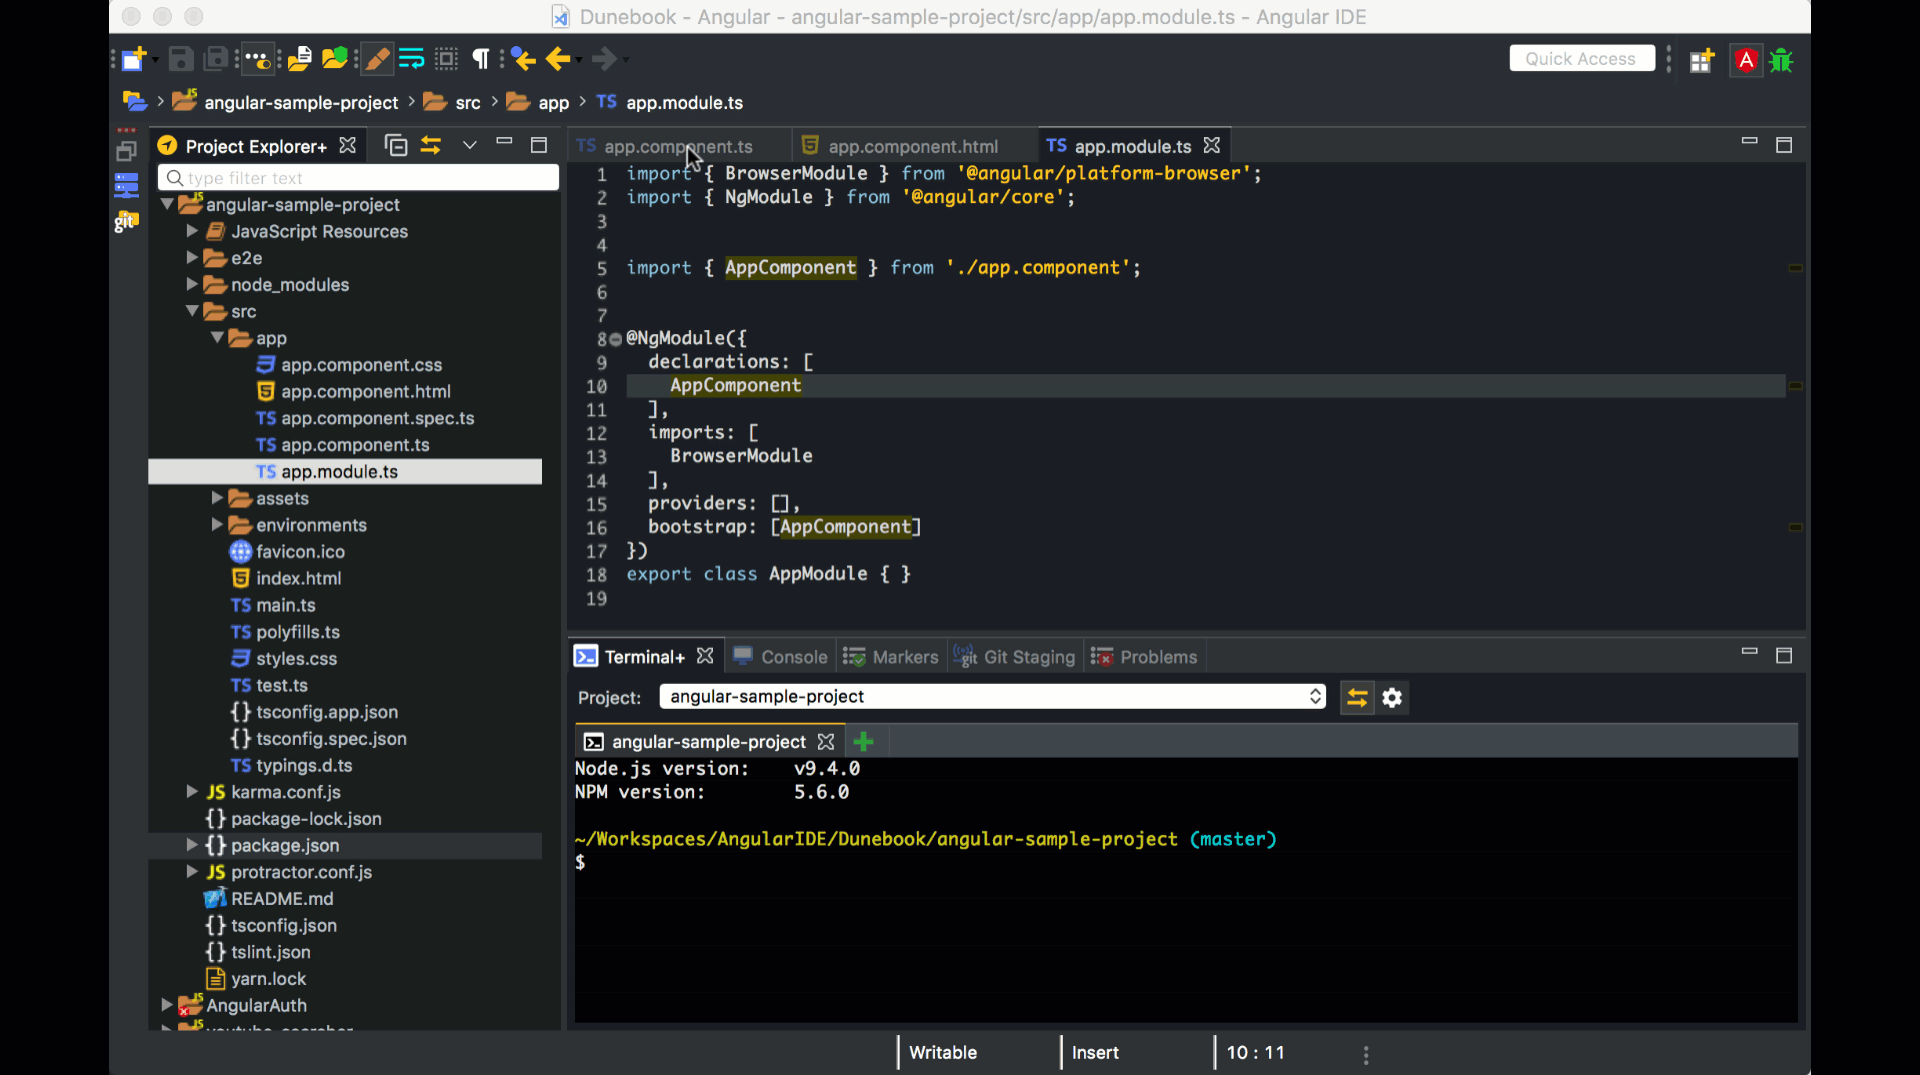The image size is (1920, 1075).
Task: Toggle Link with Editor in Project Explorer
Action: 431,146
